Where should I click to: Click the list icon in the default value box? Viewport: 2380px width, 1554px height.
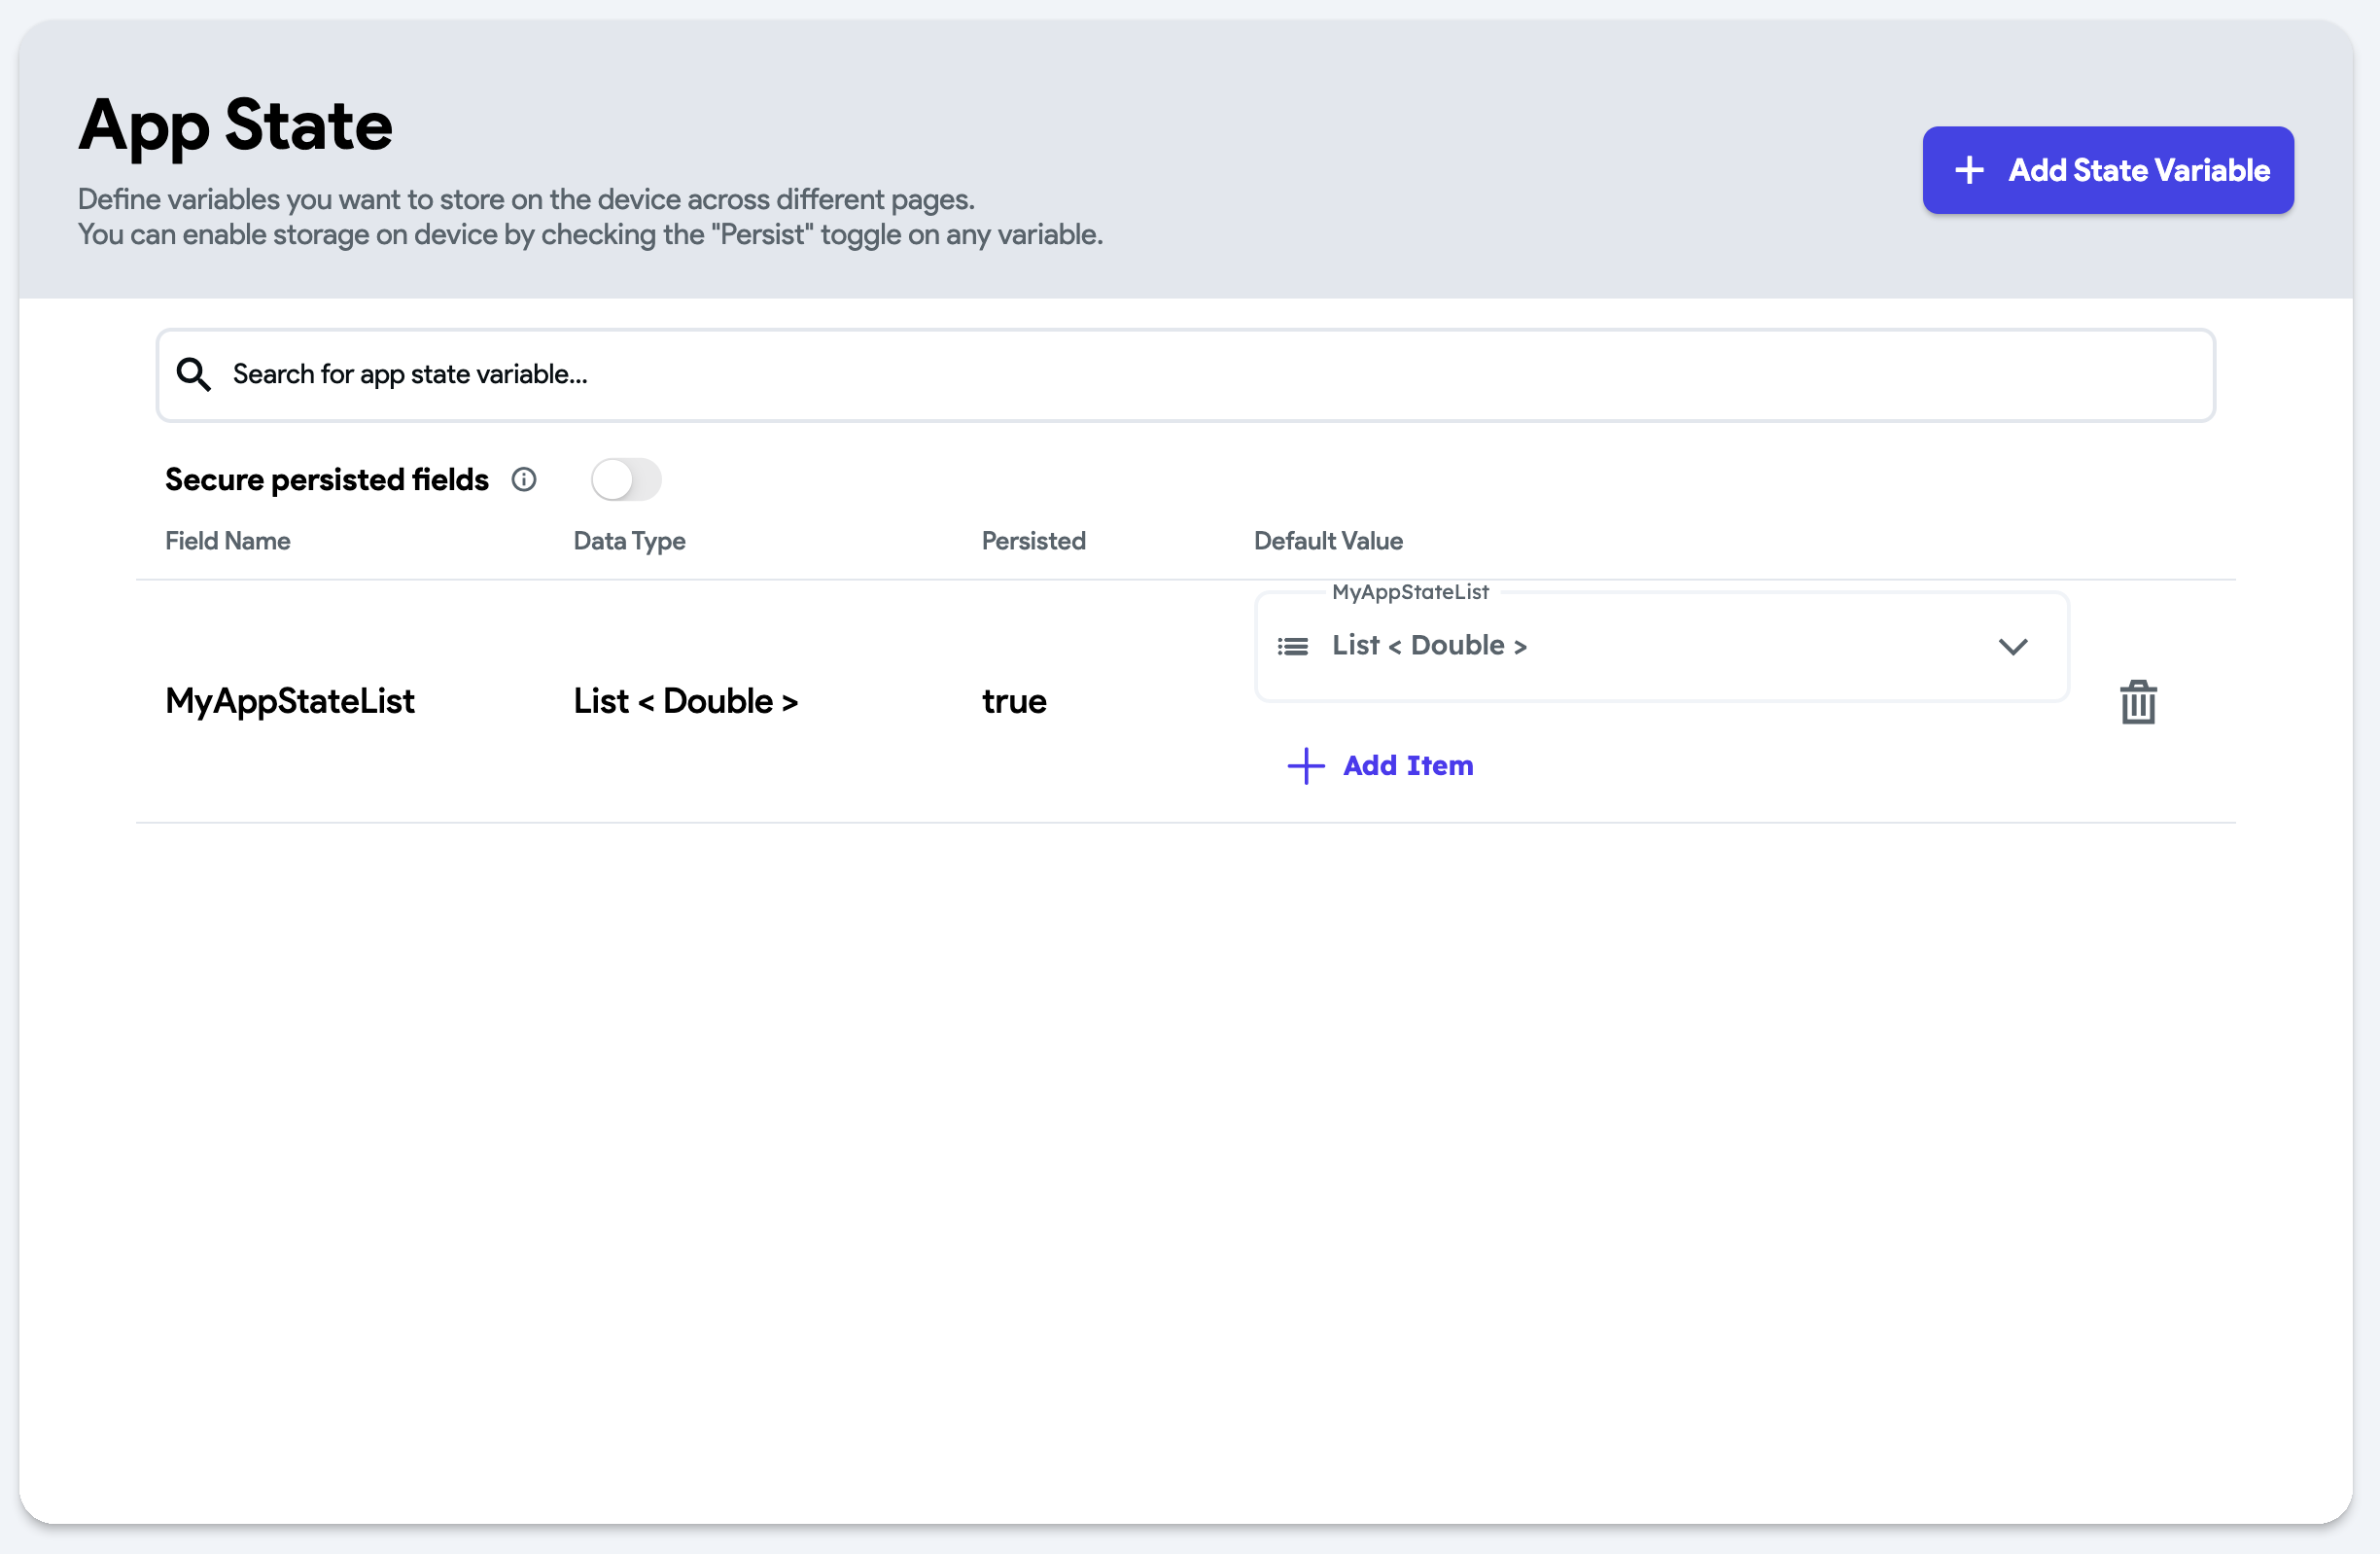click(x=1292, y=647)
